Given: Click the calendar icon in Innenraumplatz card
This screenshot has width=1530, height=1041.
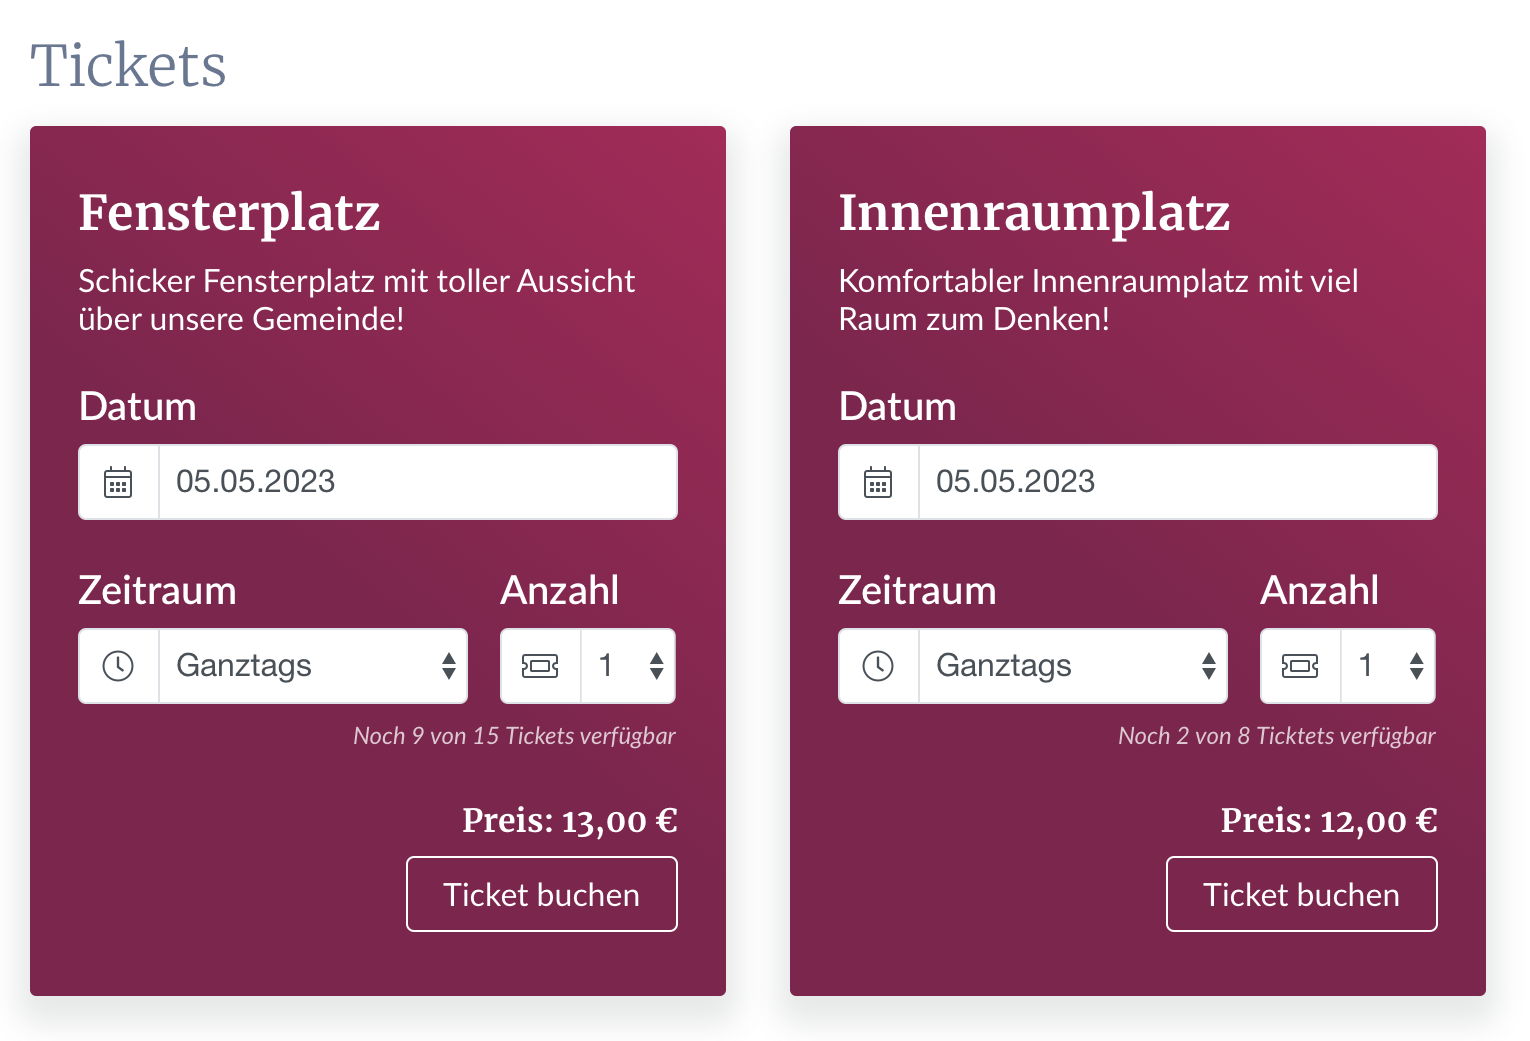Looking at the screenshot, I should pos(878,482).
